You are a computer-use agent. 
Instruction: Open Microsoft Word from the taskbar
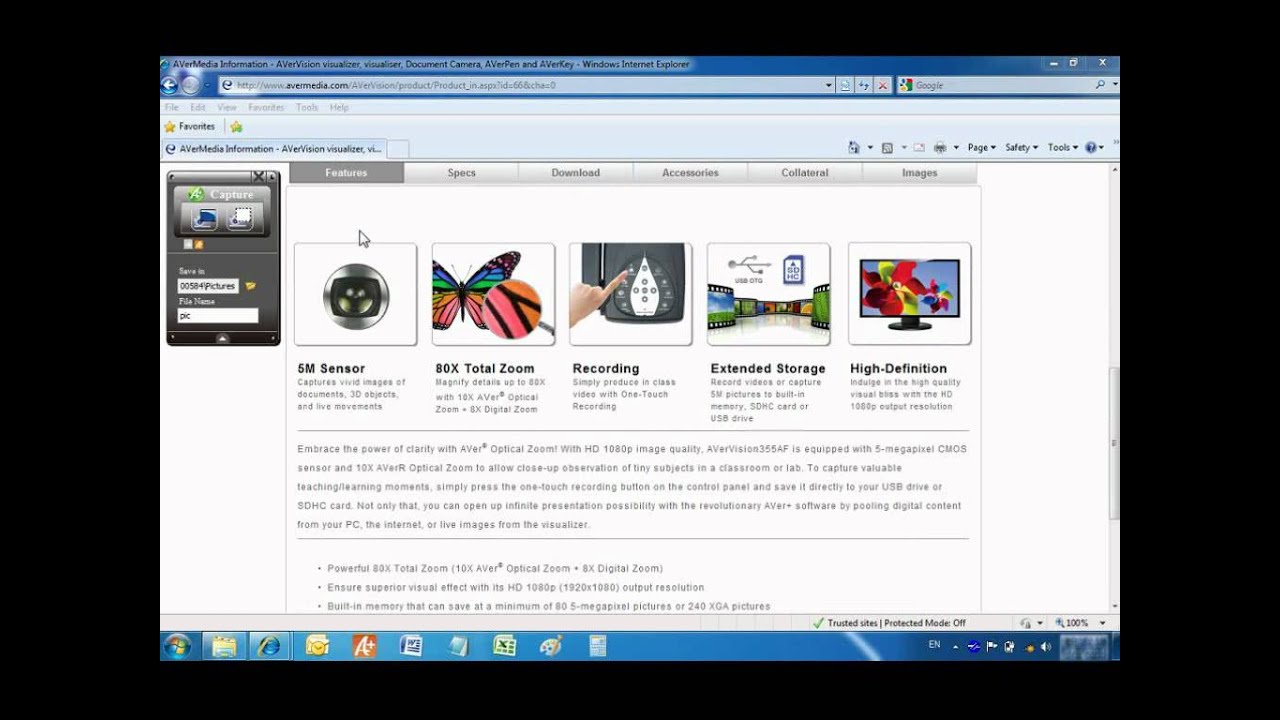pos(411,646)
